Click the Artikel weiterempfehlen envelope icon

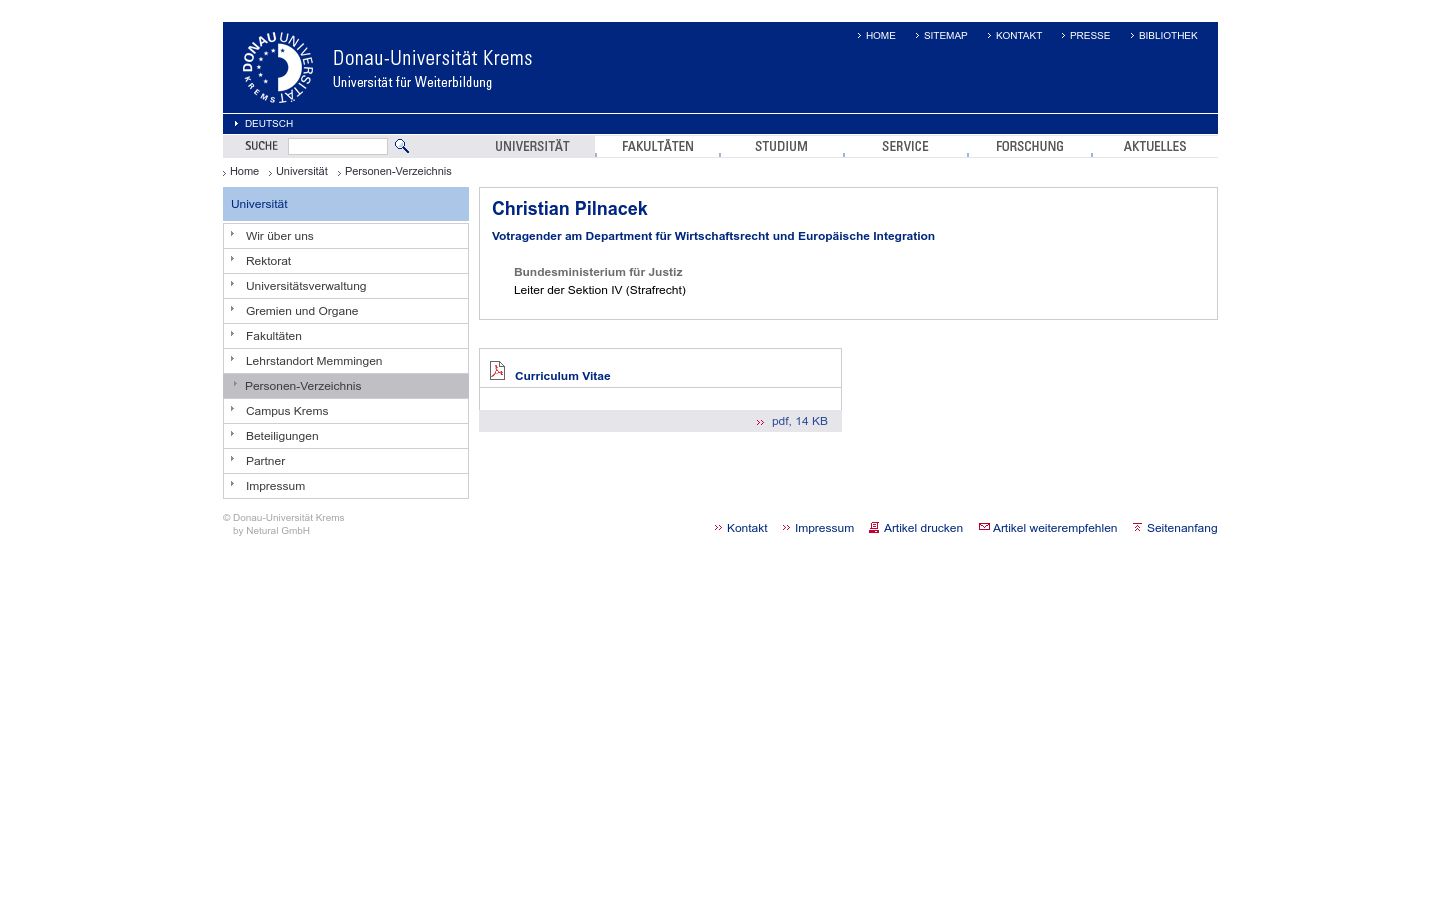984,527
